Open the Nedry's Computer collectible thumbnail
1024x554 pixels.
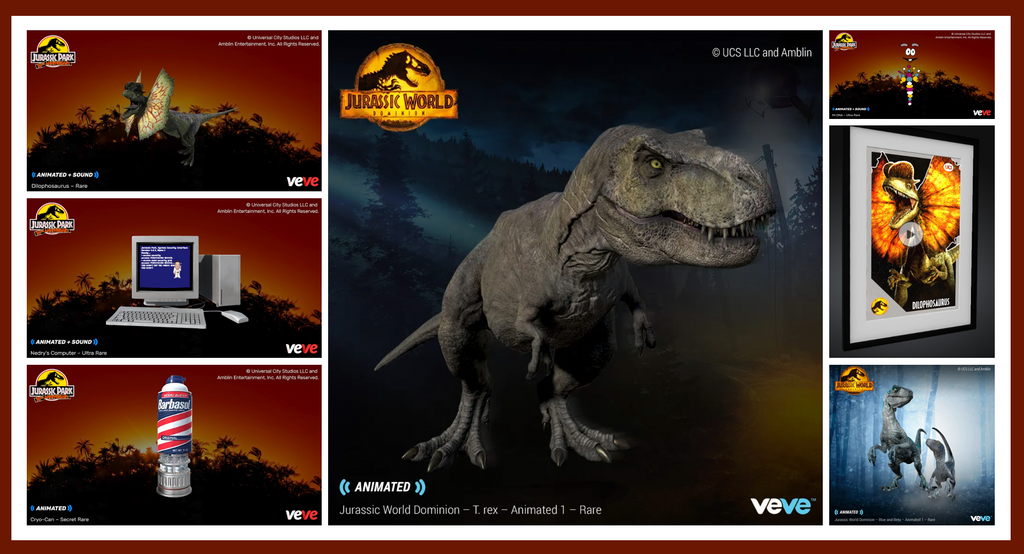click(x=174, y=278)
